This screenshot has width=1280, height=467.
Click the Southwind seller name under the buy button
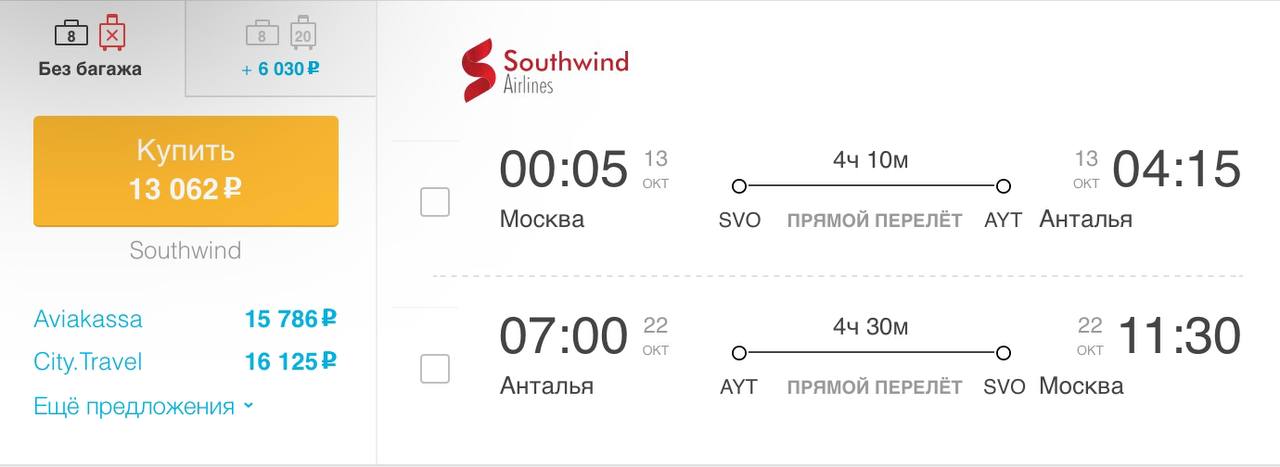coord(185,250)
